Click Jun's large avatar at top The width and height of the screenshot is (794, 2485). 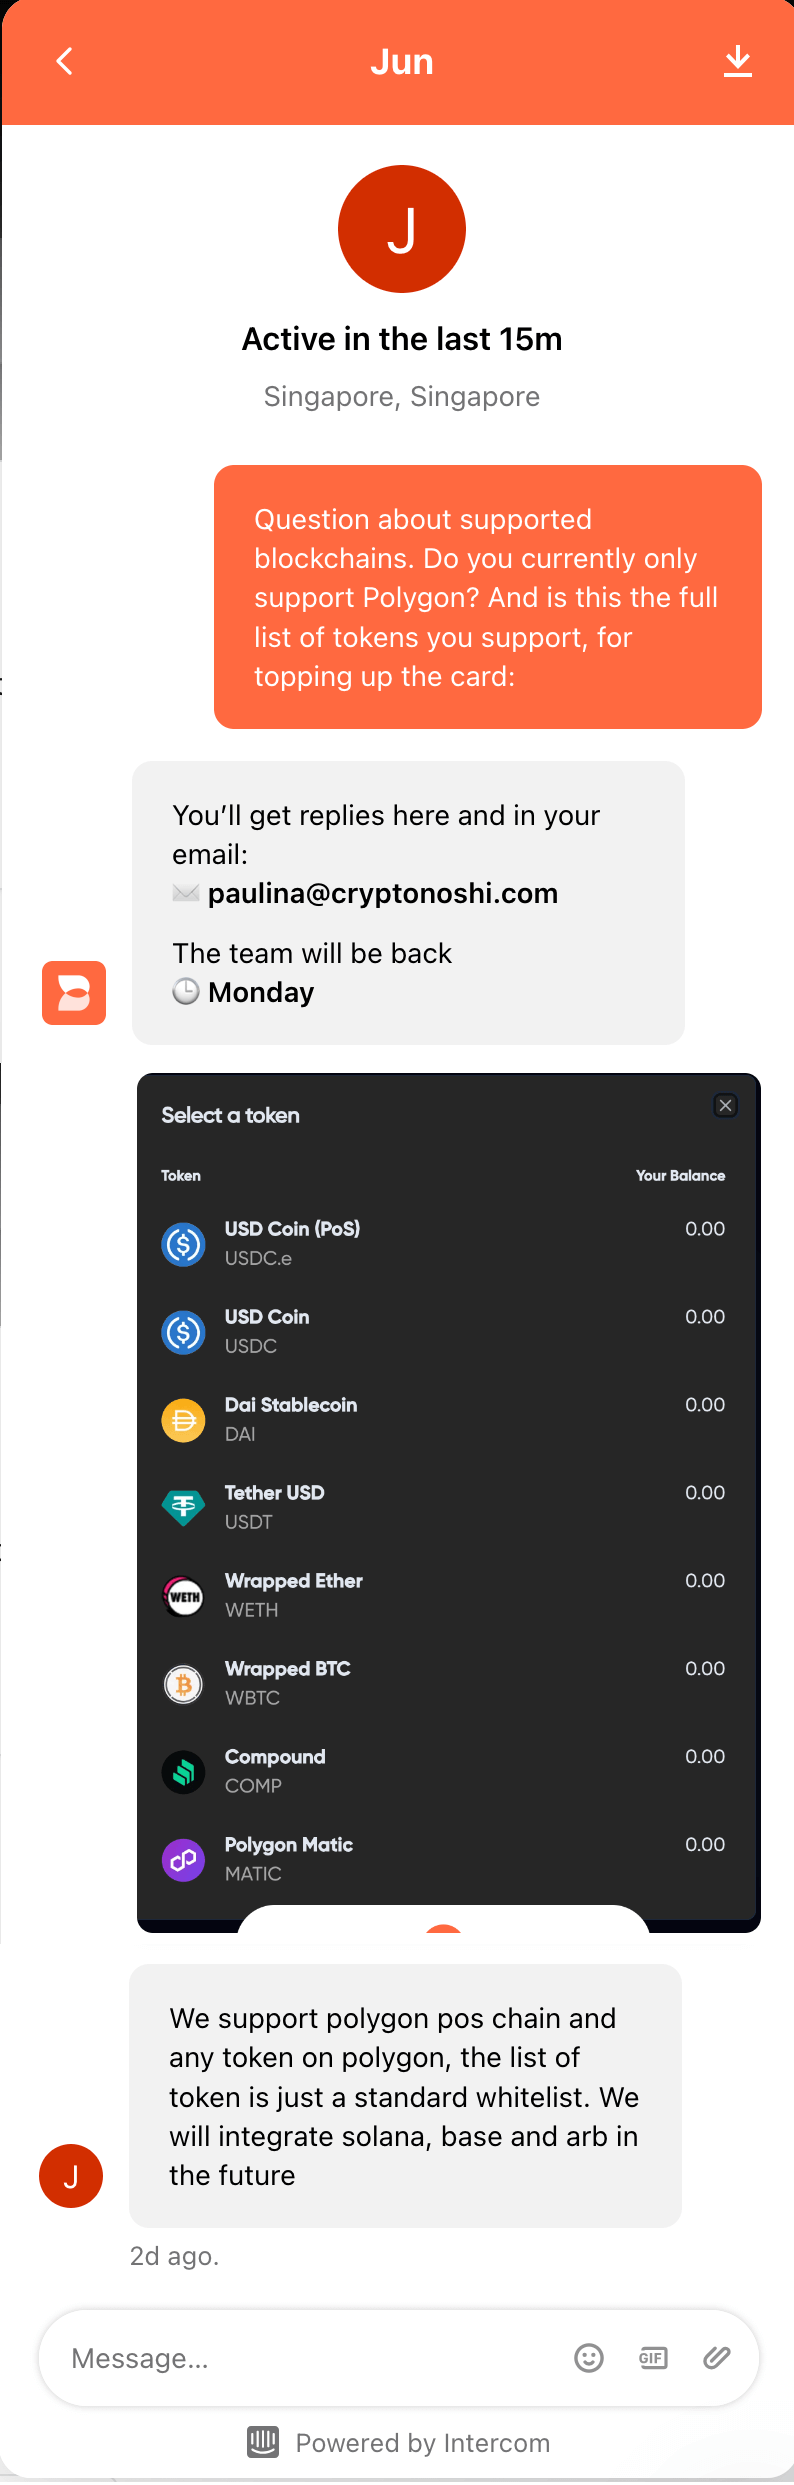tap(402, 229)
